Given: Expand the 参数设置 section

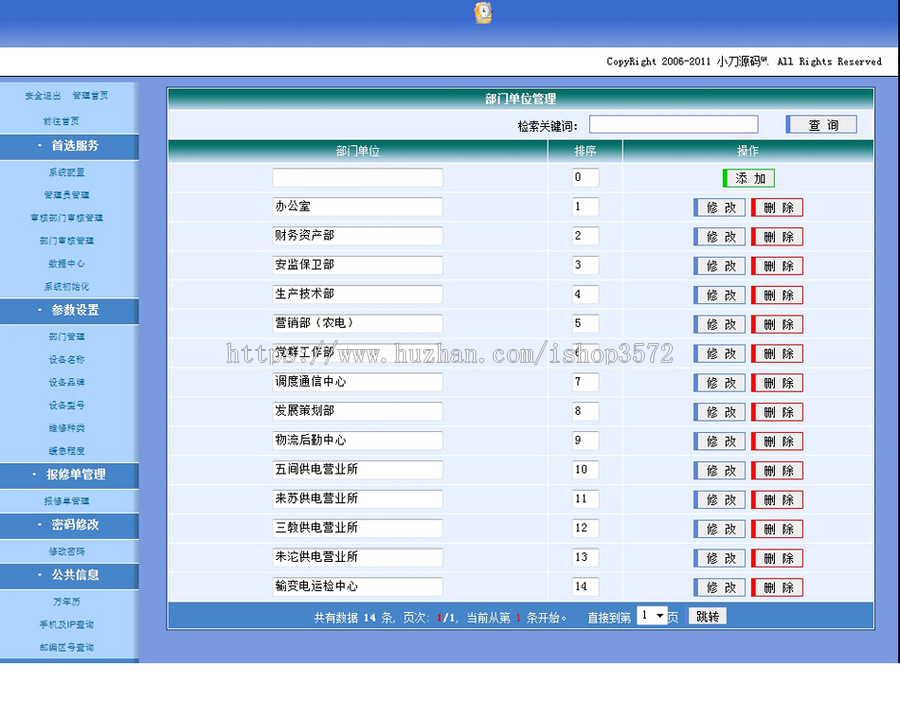Looking at the screenshot, I should 70,311.
